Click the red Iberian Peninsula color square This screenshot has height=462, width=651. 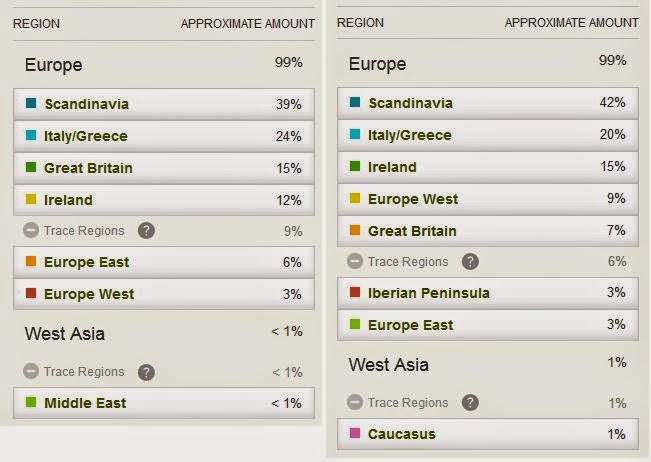(x=355, y=293)
